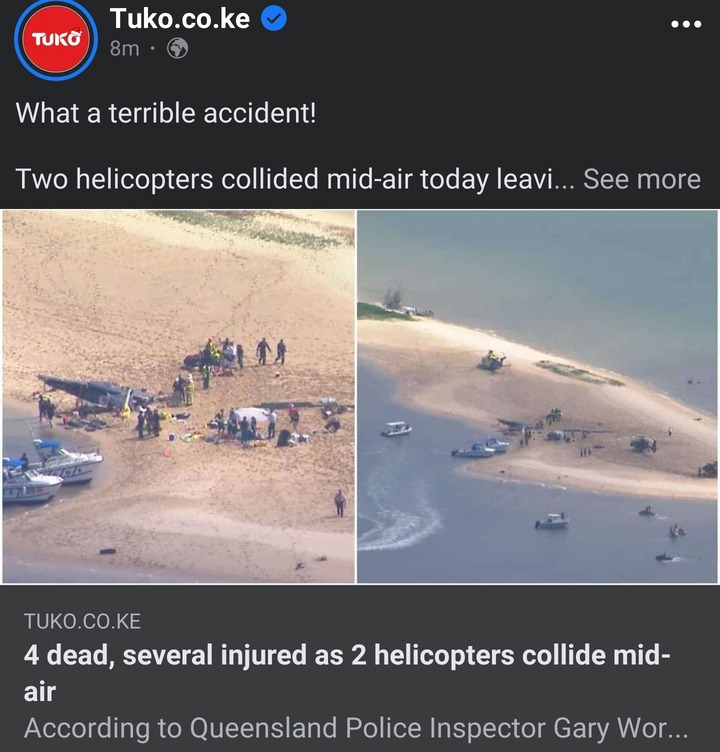This screenshot has height=752, width=720.
Task: Open the left beach crash photo
Action: [x=178, y=397]
